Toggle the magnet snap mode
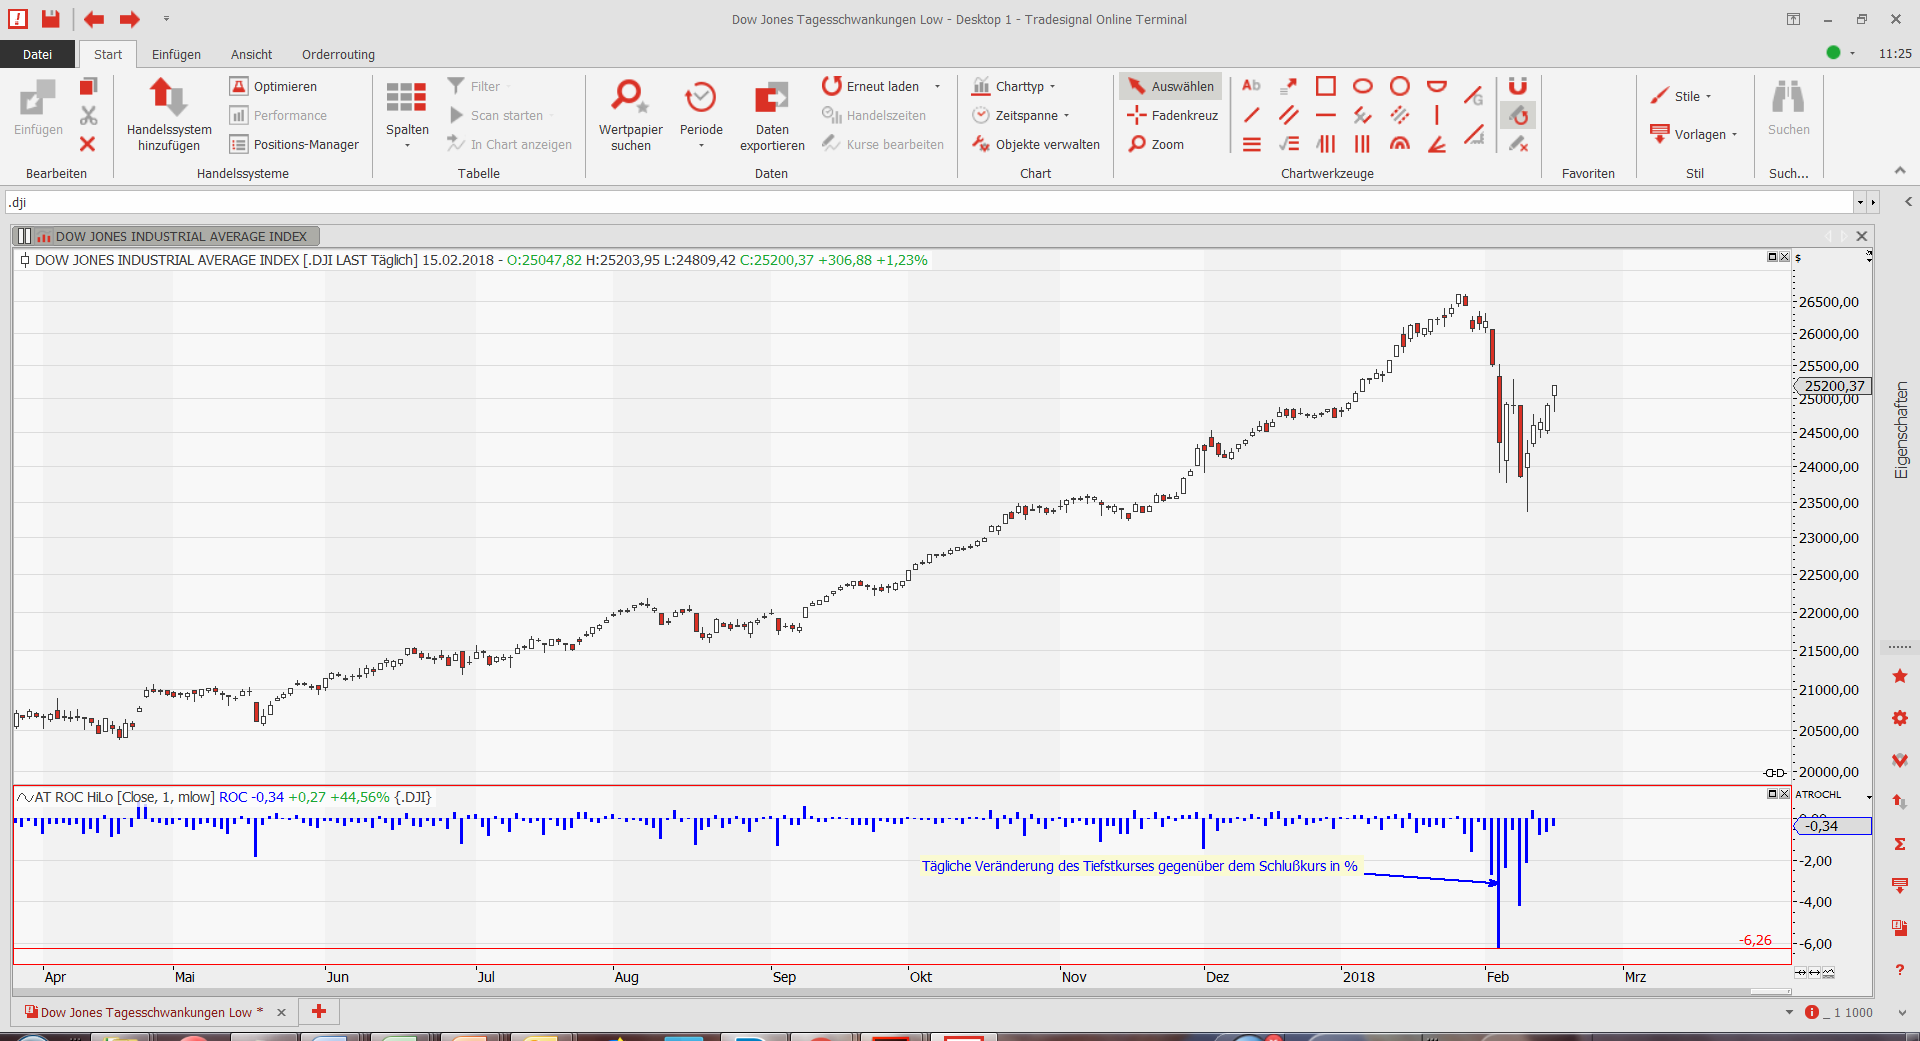 pyautogui.click(x=1518, y=86)
